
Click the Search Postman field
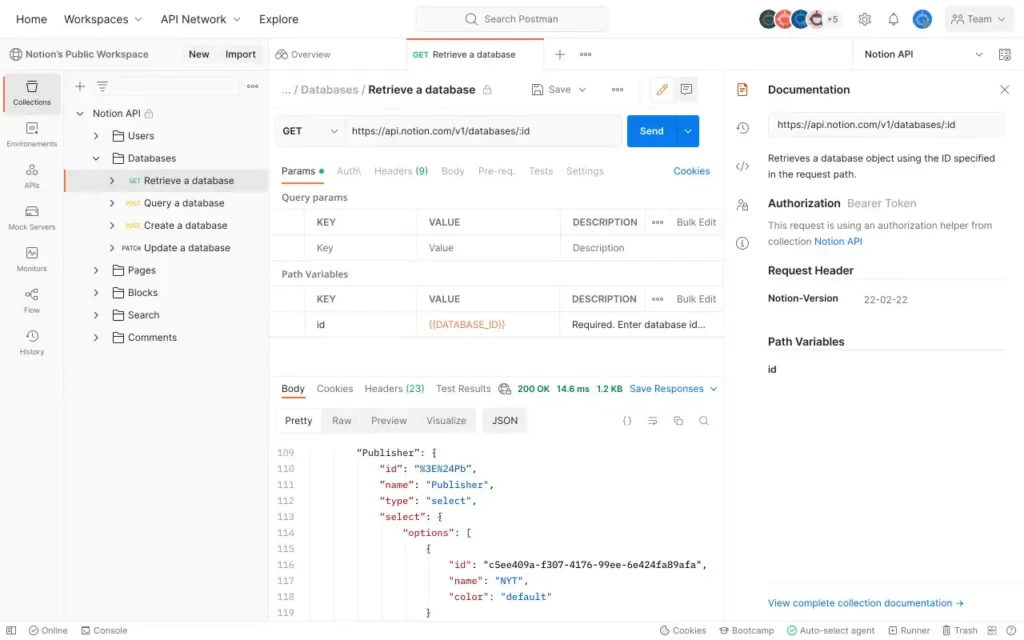511,19
